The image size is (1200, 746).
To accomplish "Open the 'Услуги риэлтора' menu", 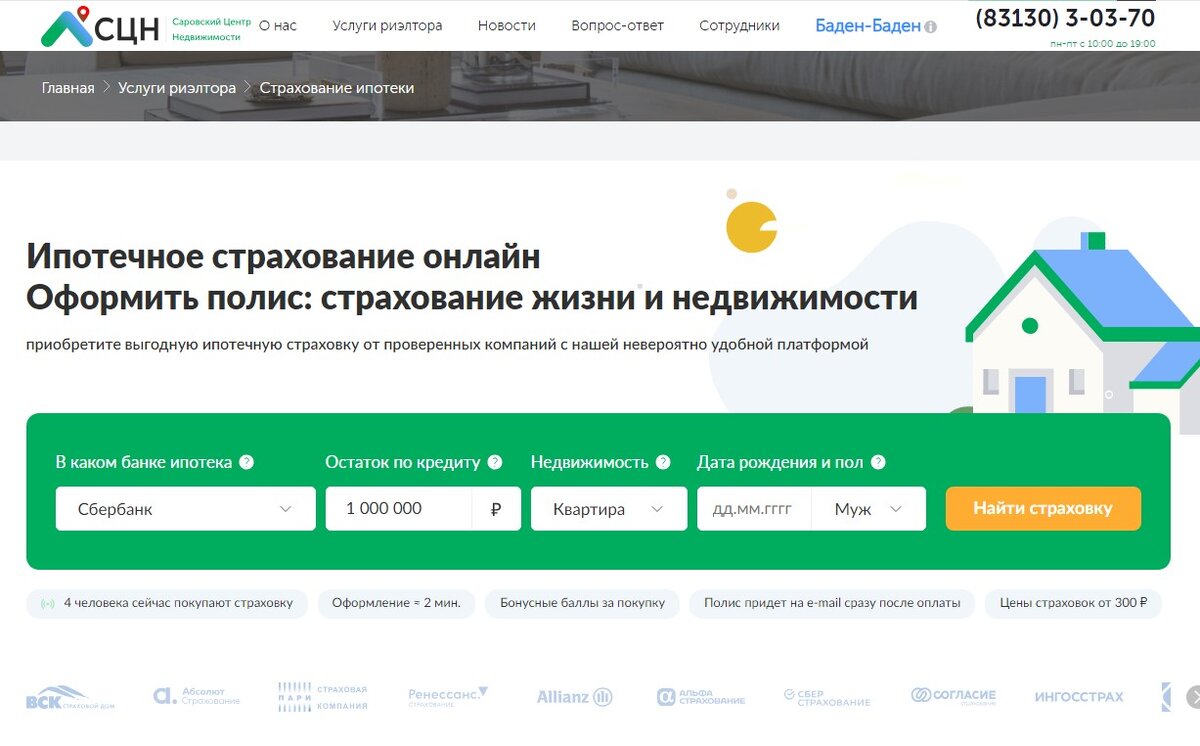I will (x=386, y=26).
